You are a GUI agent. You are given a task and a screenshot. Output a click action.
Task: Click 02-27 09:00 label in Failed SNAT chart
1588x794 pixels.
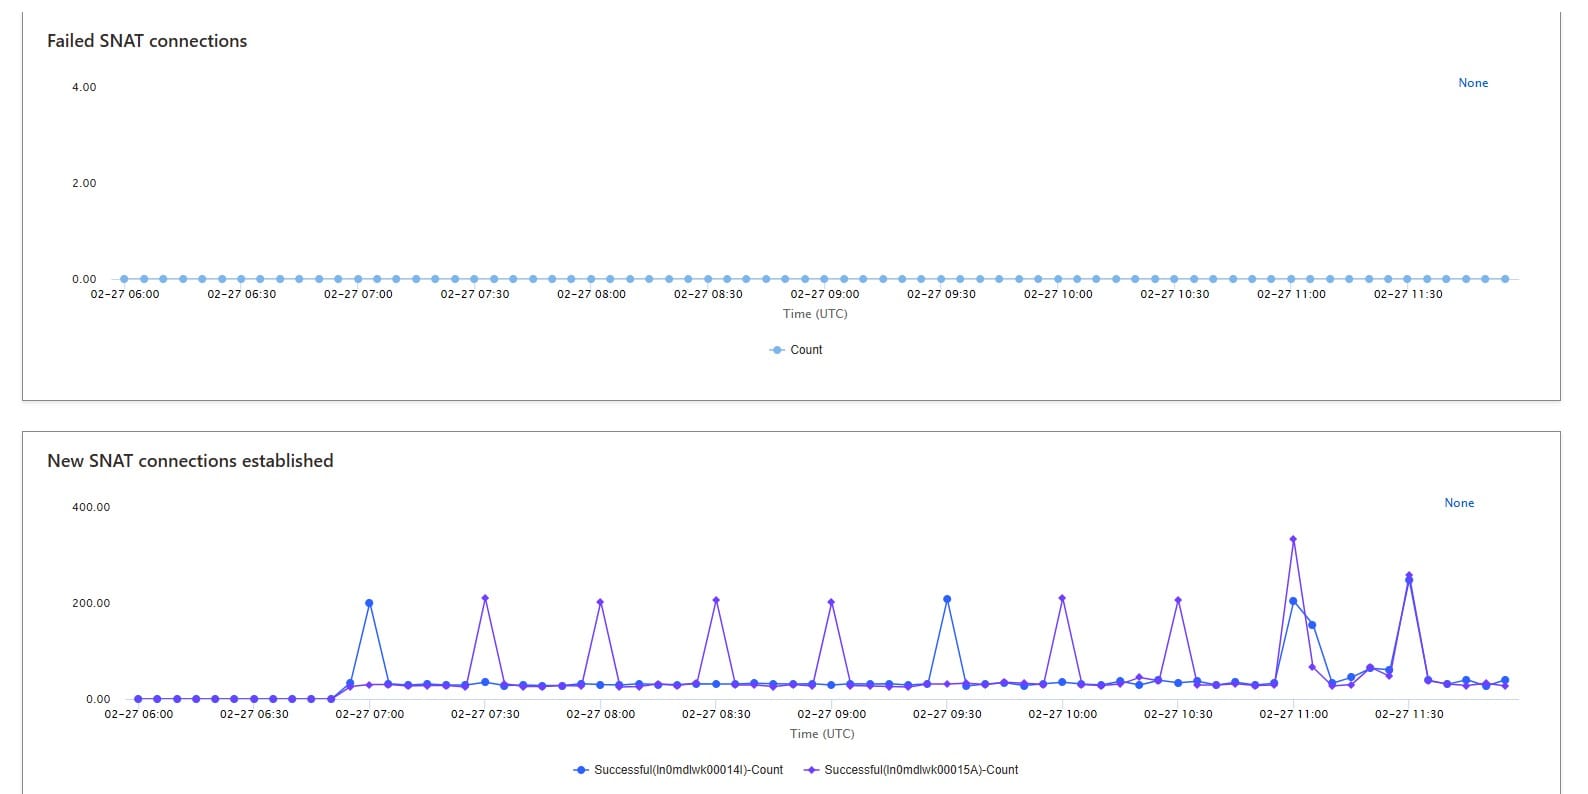coord(825,295)
